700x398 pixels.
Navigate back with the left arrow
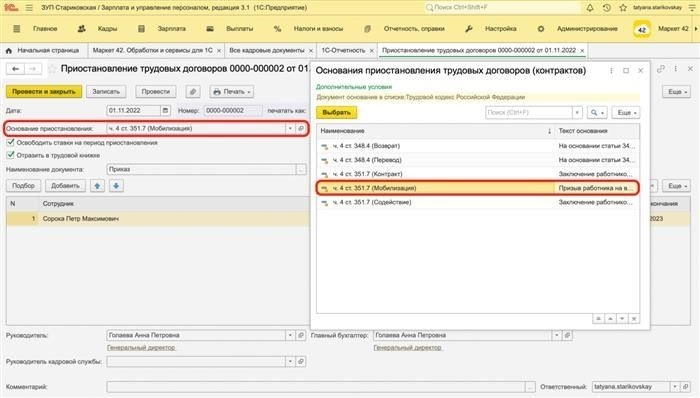pyautogui.click(x=15, y=69)
